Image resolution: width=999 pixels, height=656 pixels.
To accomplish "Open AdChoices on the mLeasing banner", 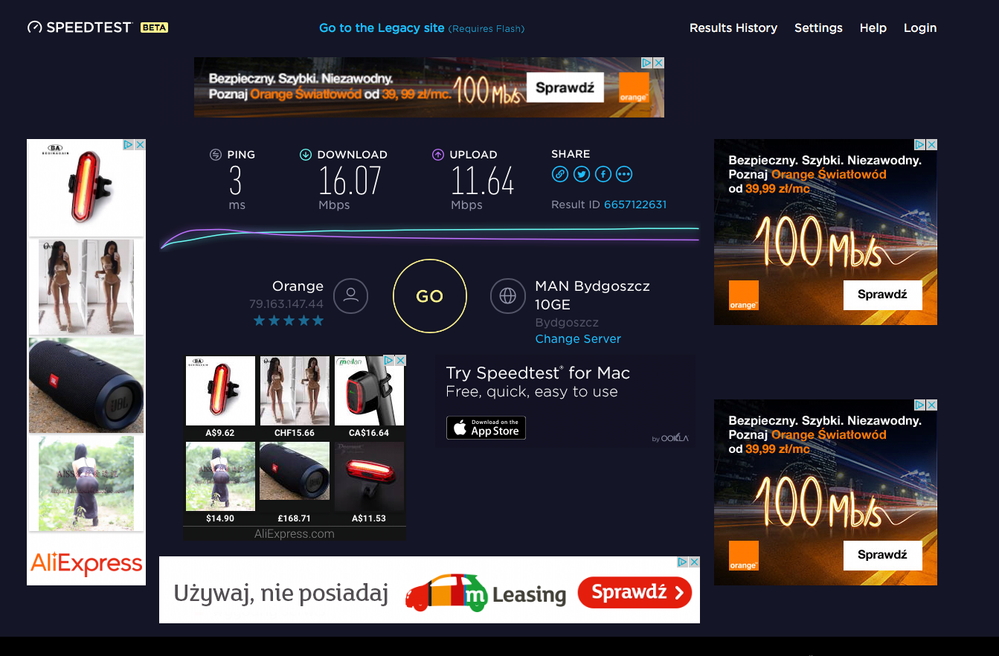I will tap(682, 562).
